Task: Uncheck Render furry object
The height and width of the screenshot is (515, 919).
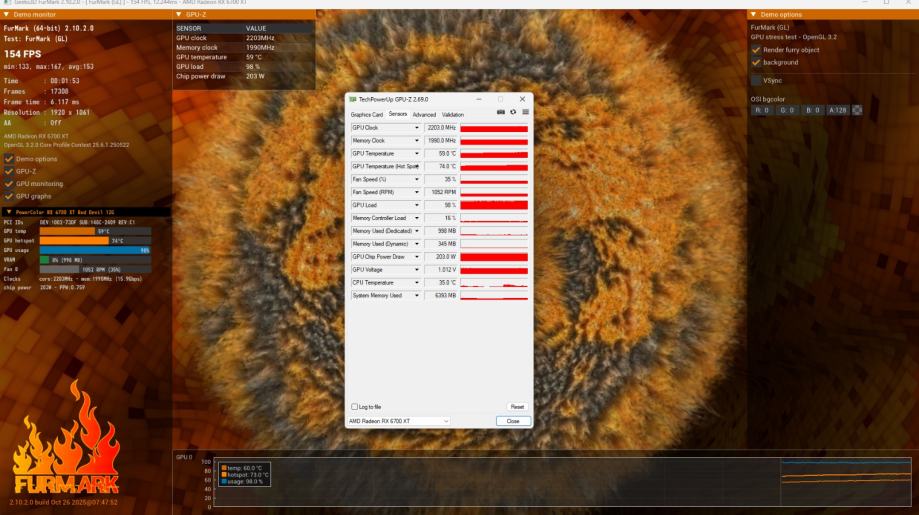Action: pyautogui.click(x=756, y=50)
